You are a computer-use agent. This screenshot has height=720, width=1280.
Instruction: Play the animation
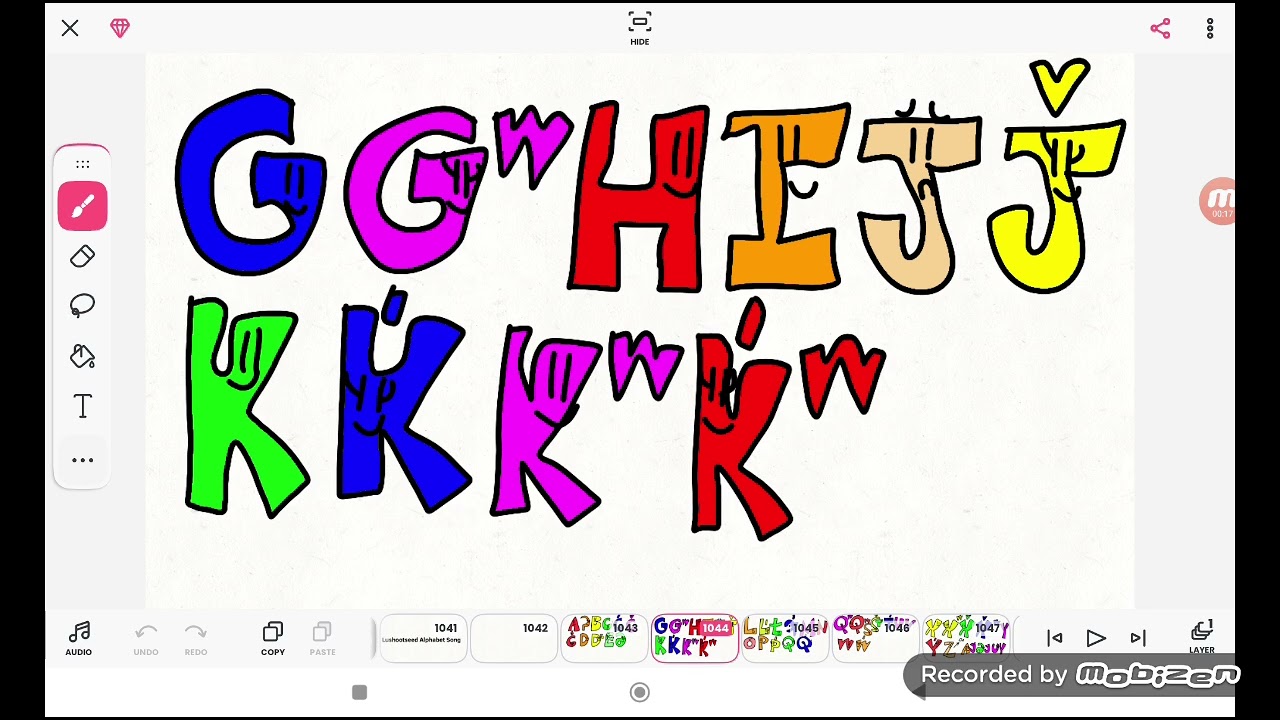click(1096, 638)
